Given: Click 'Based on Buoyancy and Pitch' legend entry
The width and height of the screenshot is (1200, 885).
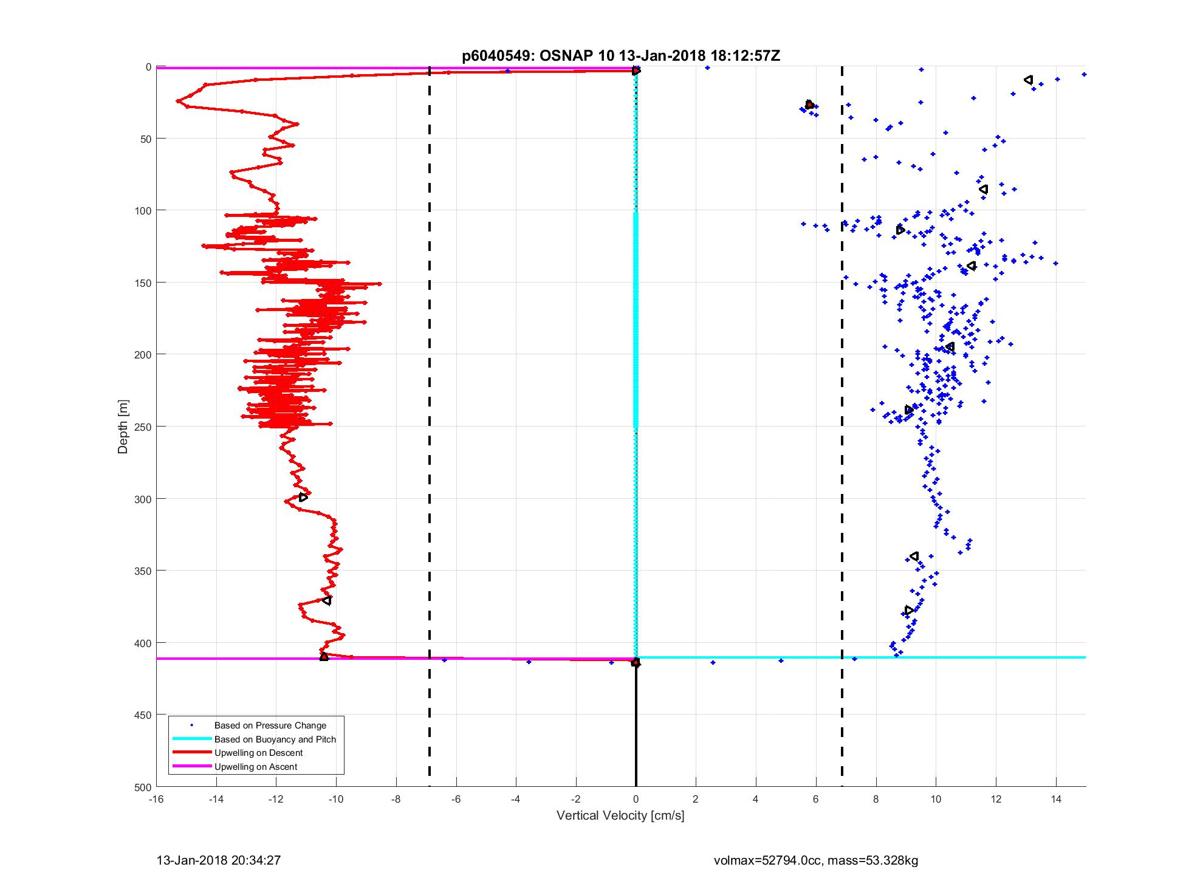Looking at the screenshot, I should 275,739.
